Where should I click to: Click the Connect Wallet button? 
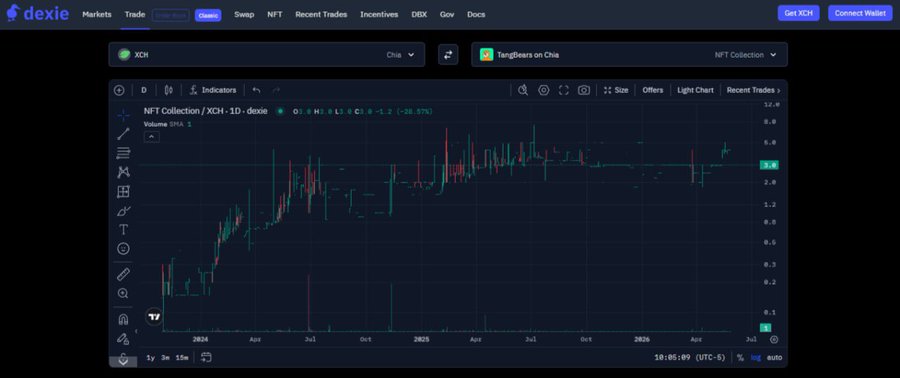[860, 13]
